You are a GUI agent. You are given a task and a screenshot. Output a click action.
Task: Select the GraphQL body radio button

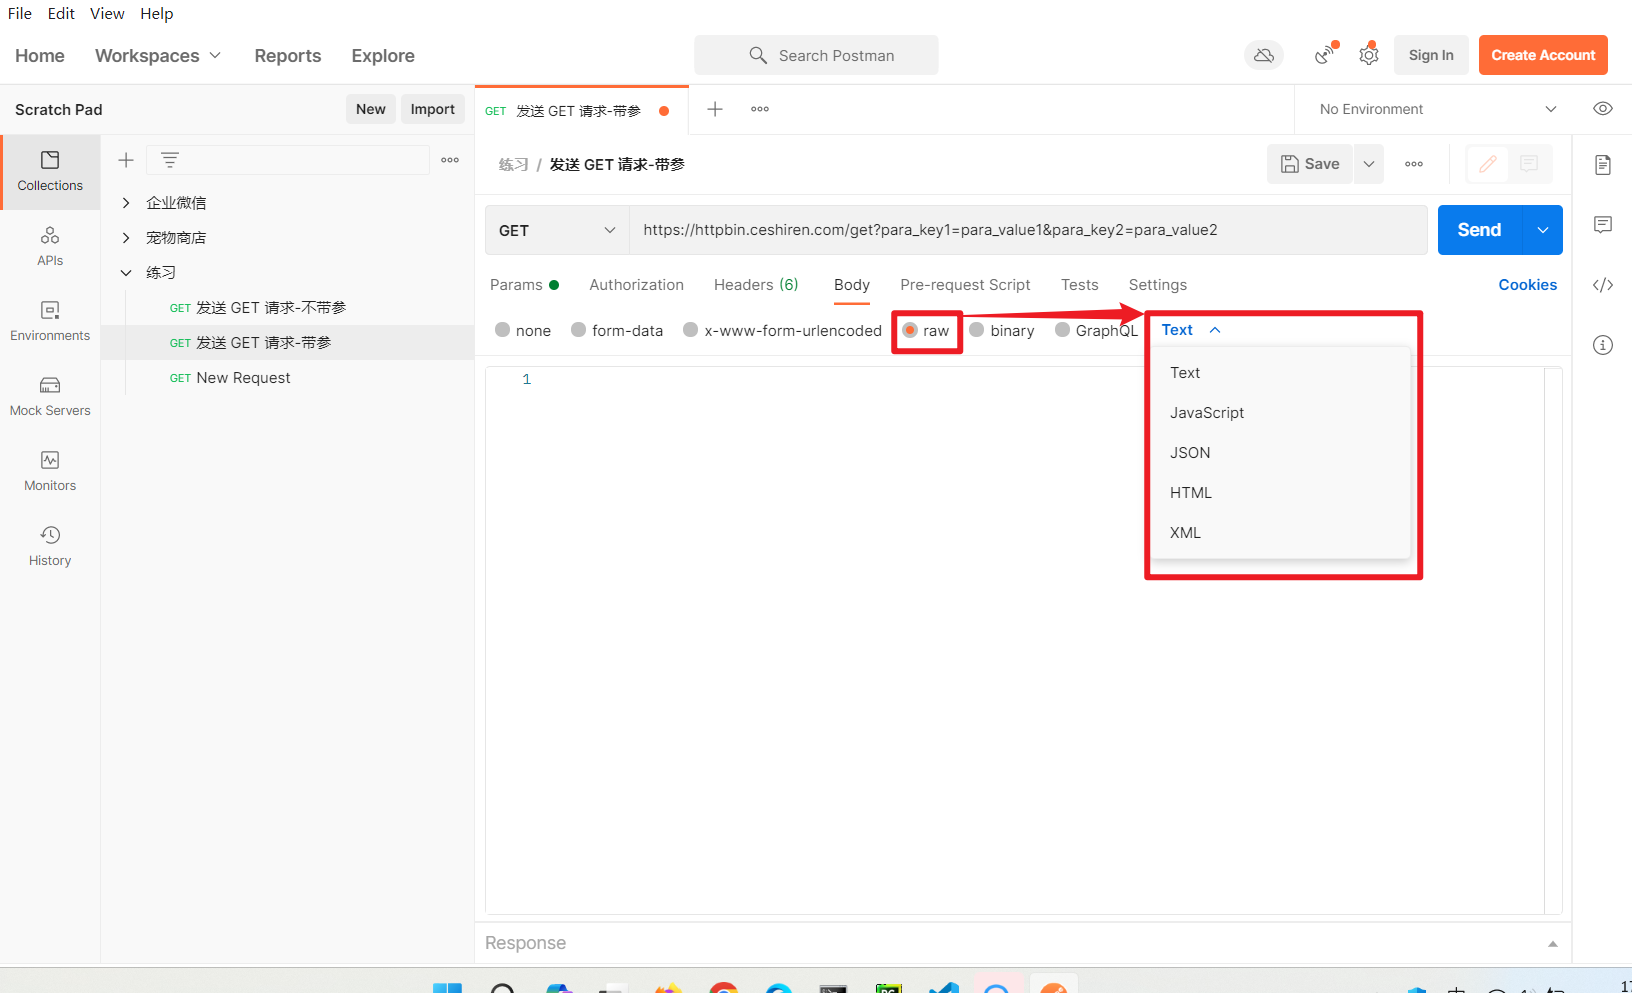click(1062, 330)
